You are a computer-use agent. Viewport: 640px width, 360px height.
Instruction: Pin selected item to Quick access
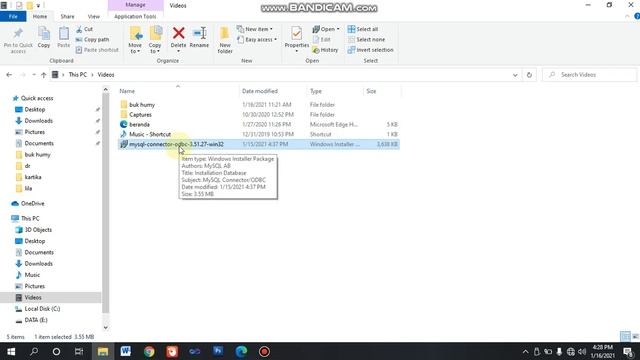pos(18,40)
